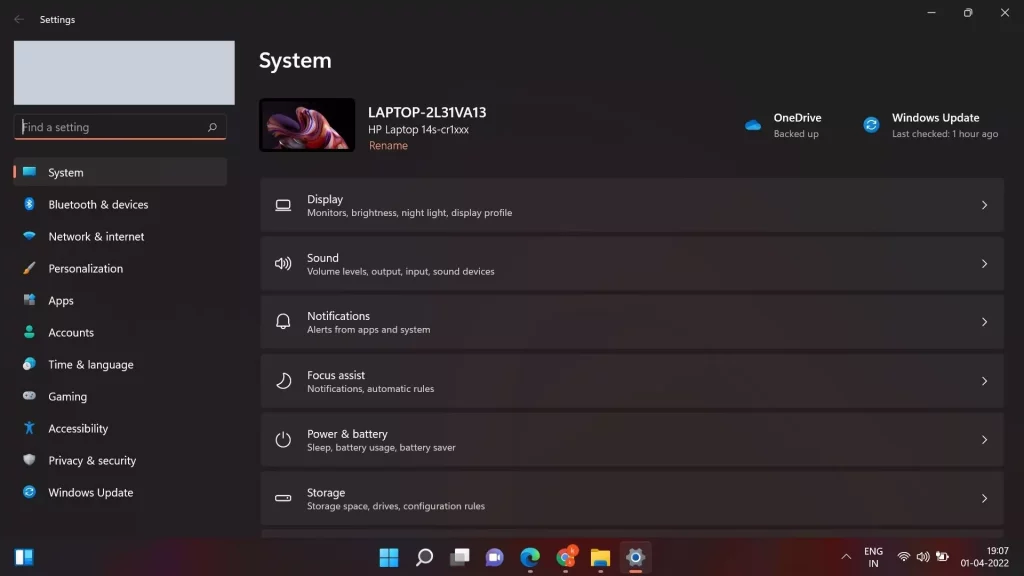Open the Widgets icon on the taskbar
Image resolution: width=1024 pixels, height=576 pixels.
[x=24, y=557]
